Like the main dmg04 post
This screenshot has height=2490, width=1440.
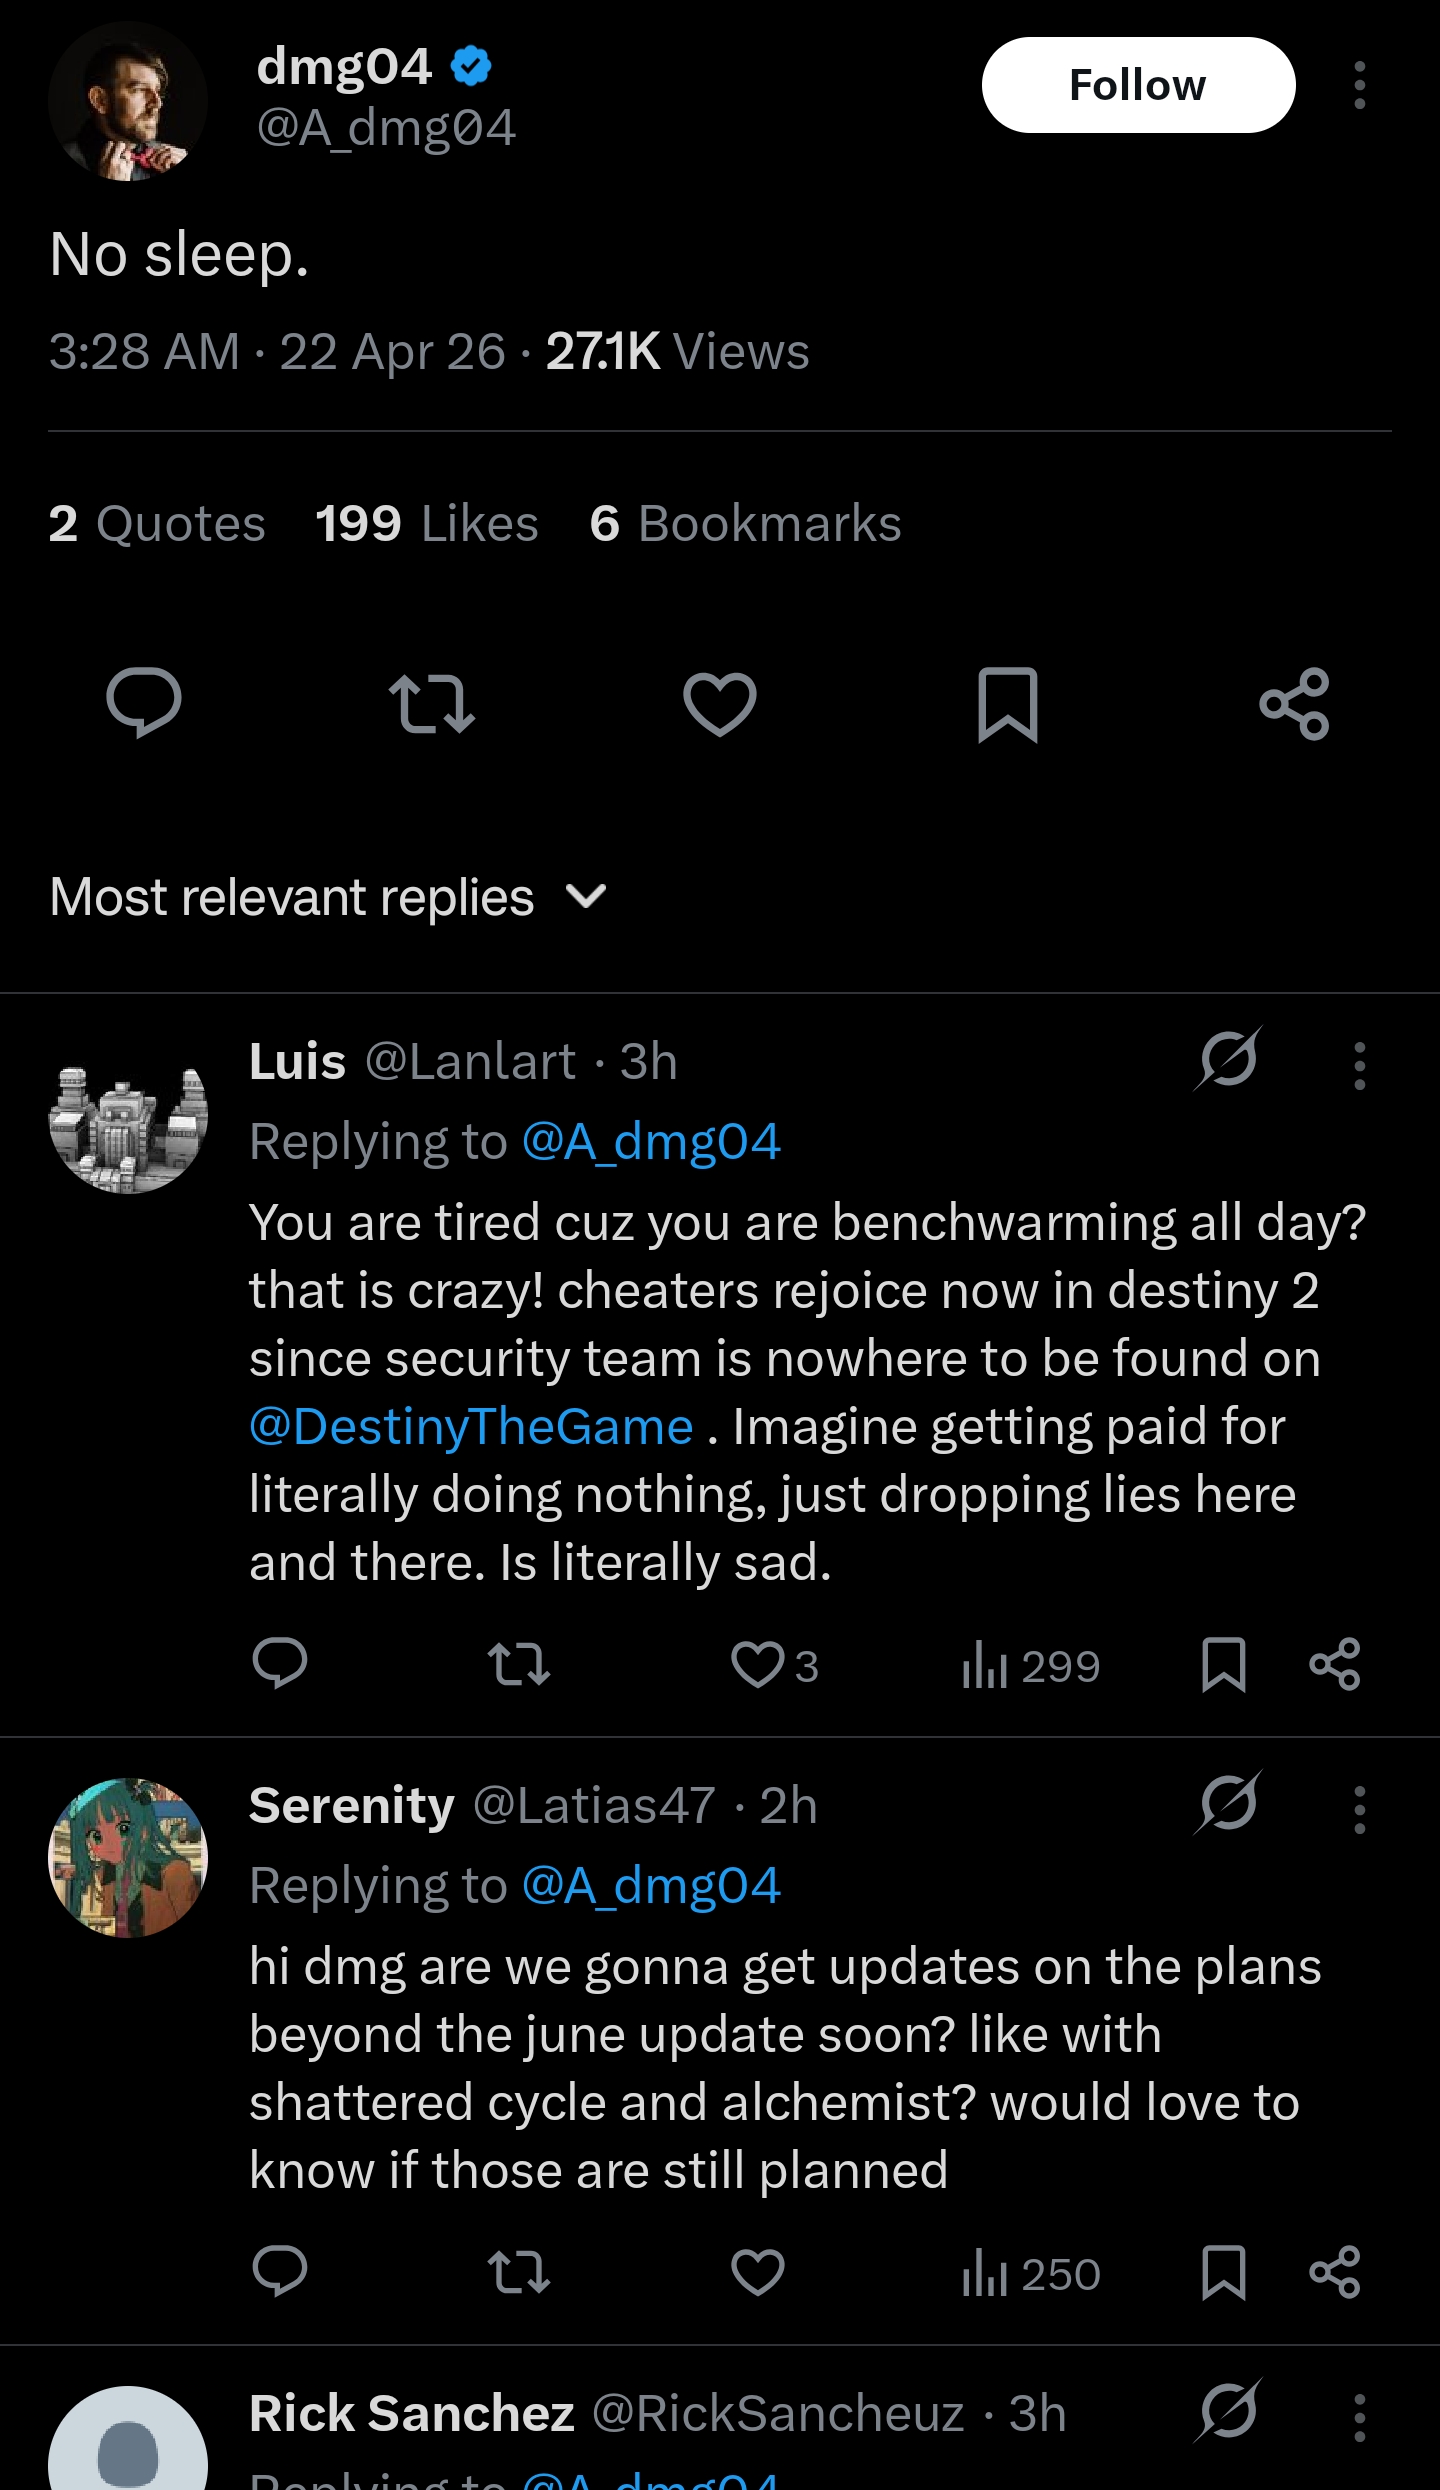[719, 703]
